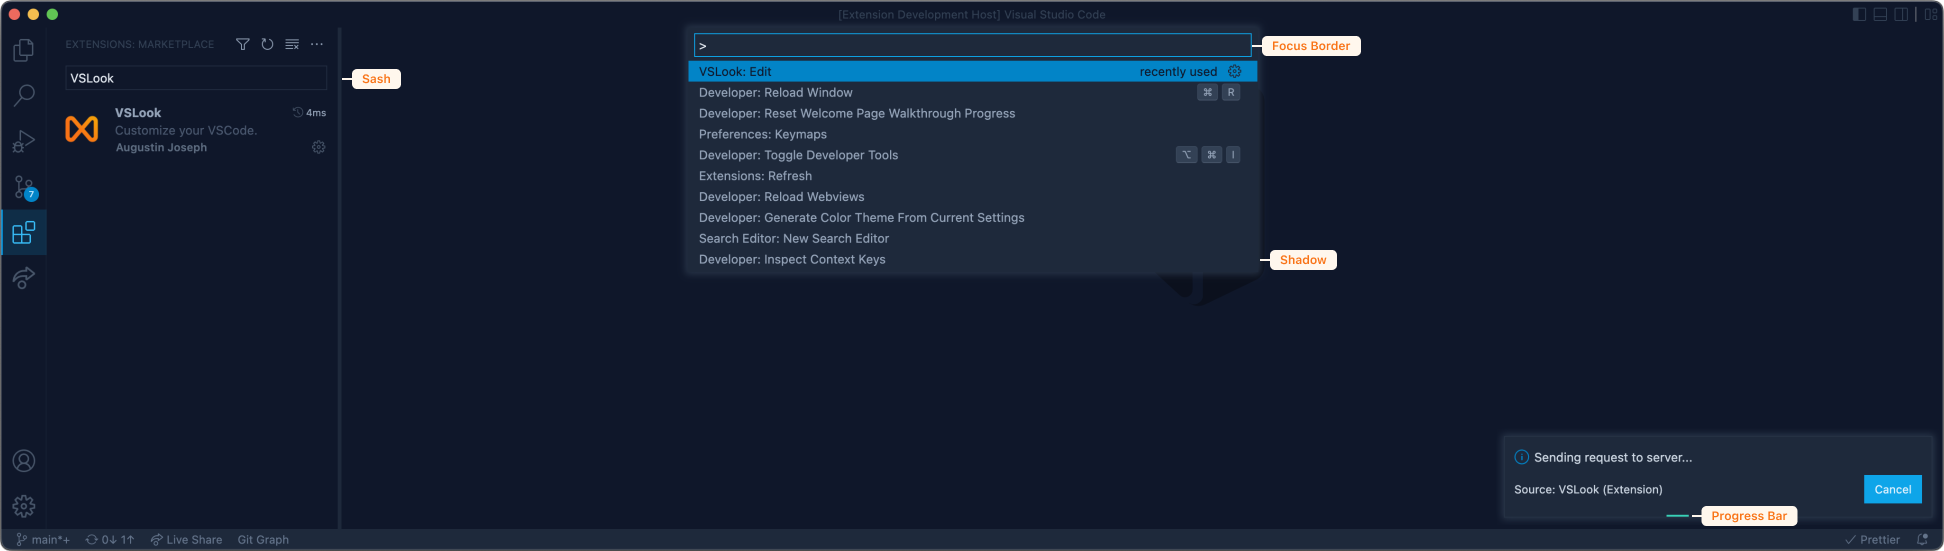Configure keybinding gear on VSLook: Edit row
Image resolution: width=1944 pixels, height=551 pixels.
[1235, 72]
